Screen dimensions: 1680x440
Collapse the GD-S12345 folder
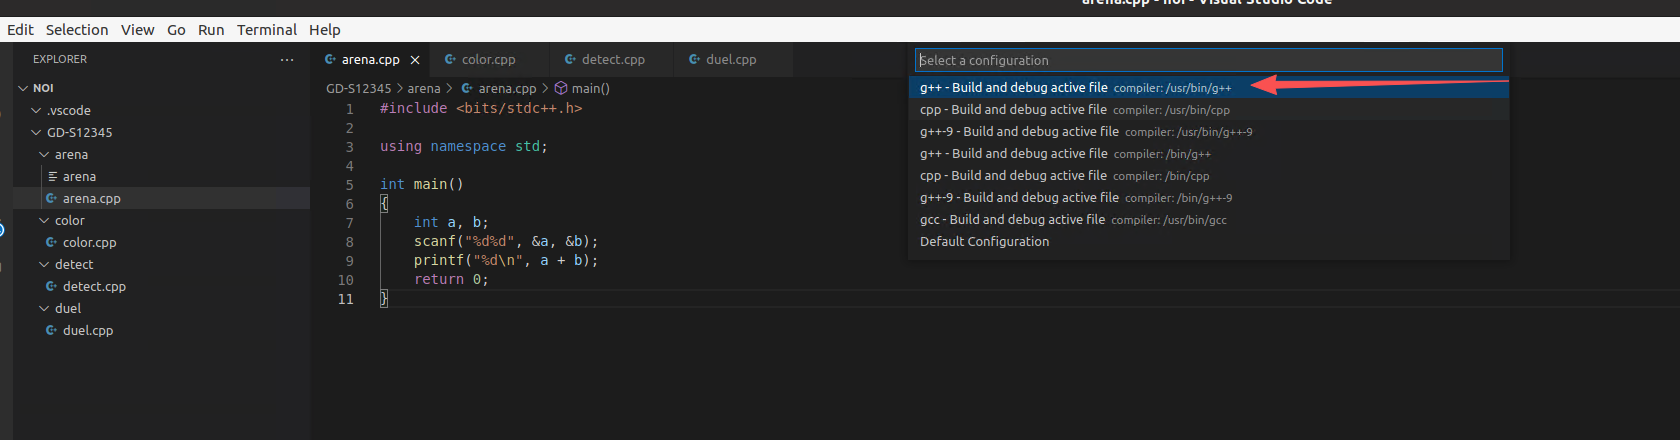pyautogui.click(x=37, y=132)
